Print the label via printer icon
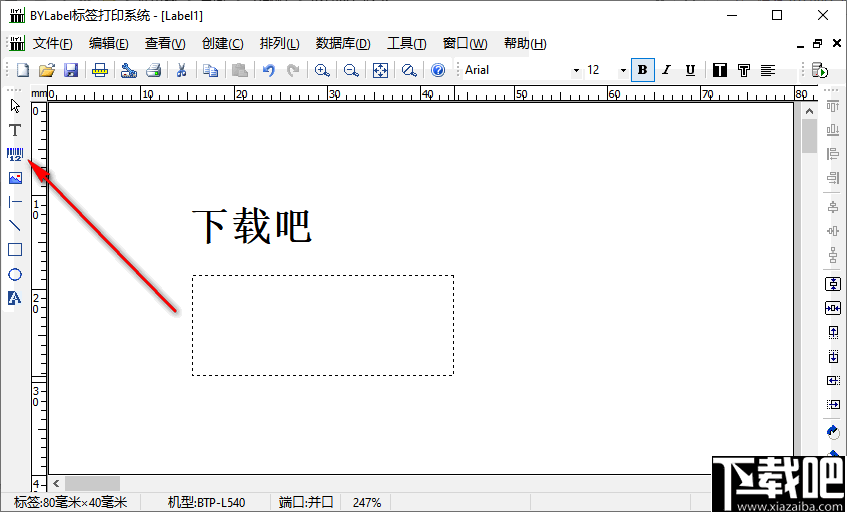The width and height of the screenshot is (847, 512). (x=153, y=70)
